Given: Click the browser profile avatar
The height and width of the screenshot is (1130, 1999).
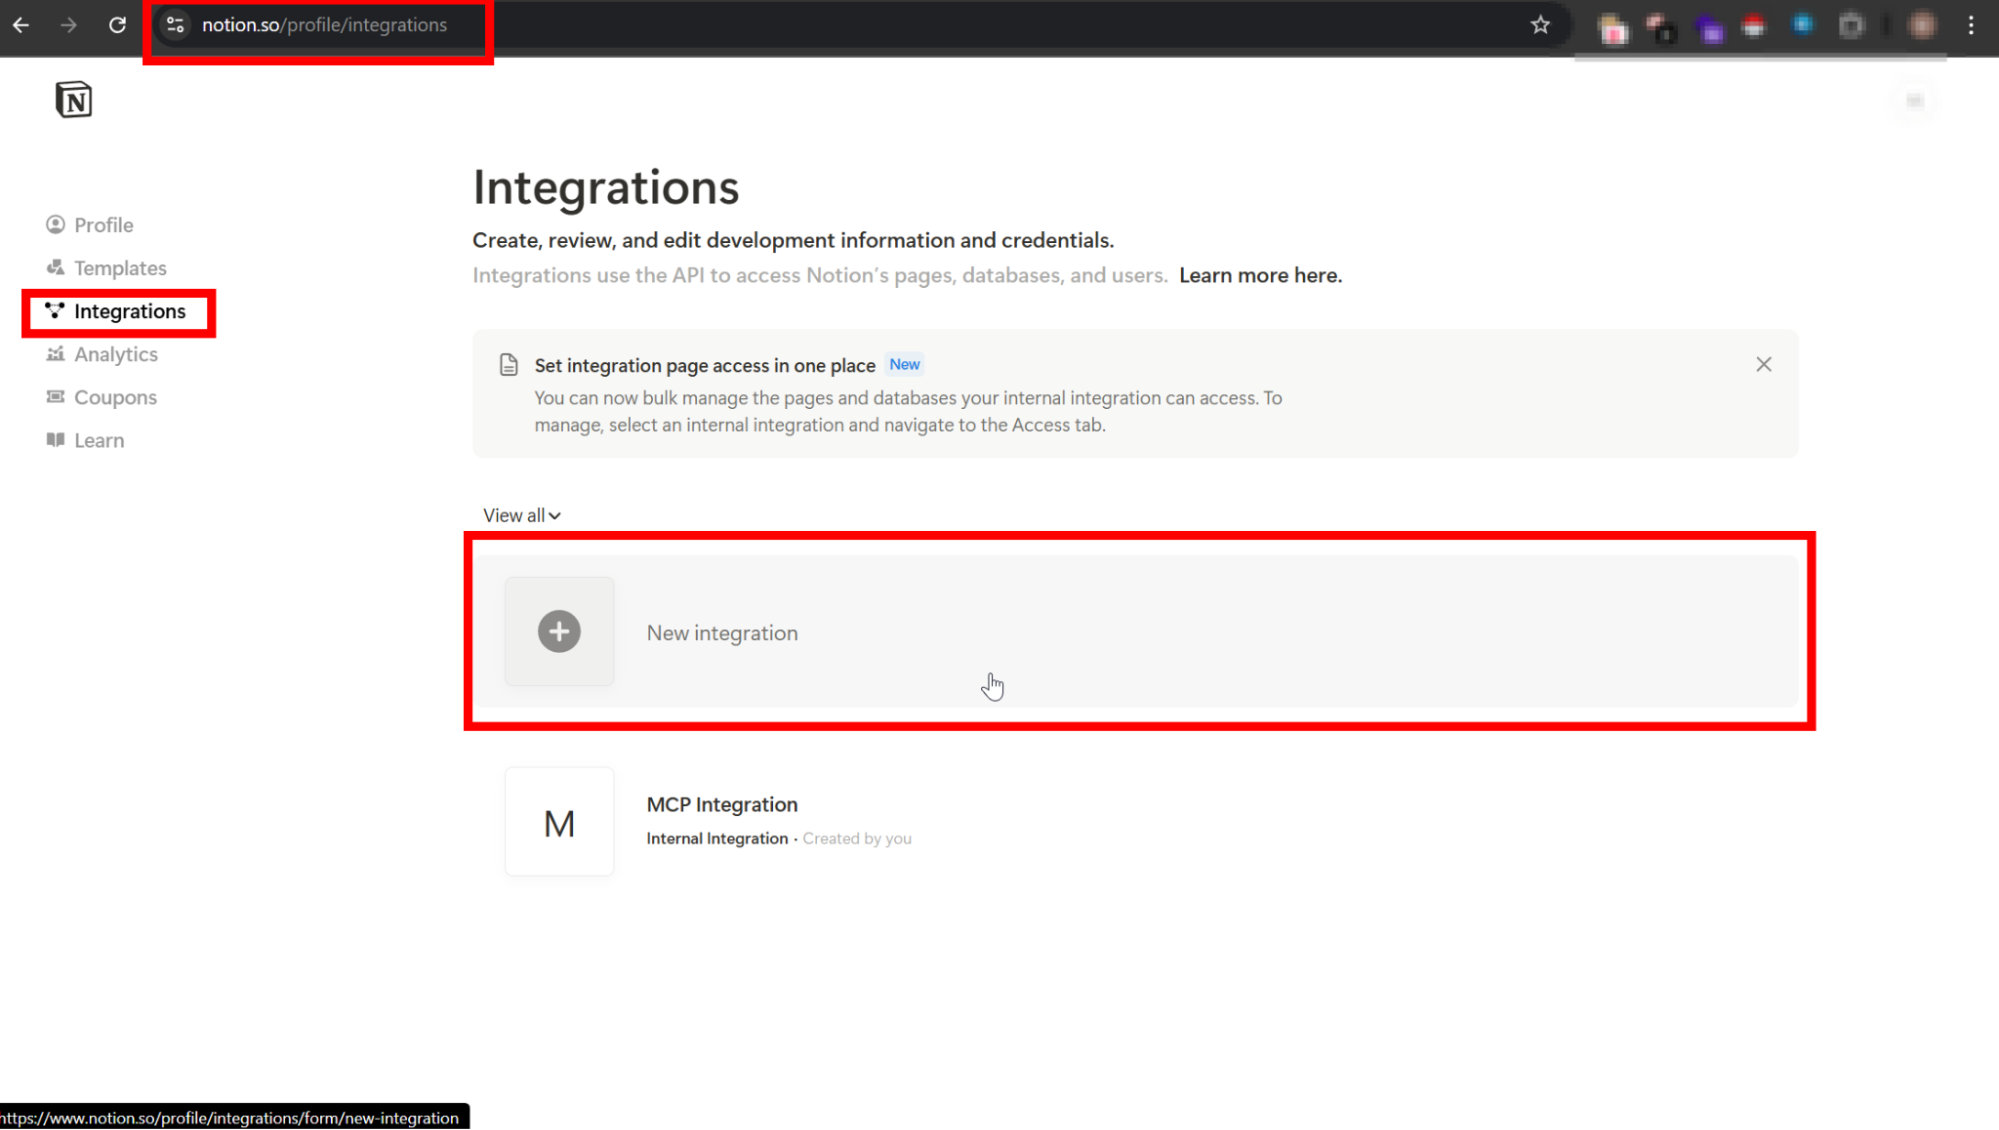Looking at the screenshot, I should coord(1922,25).
